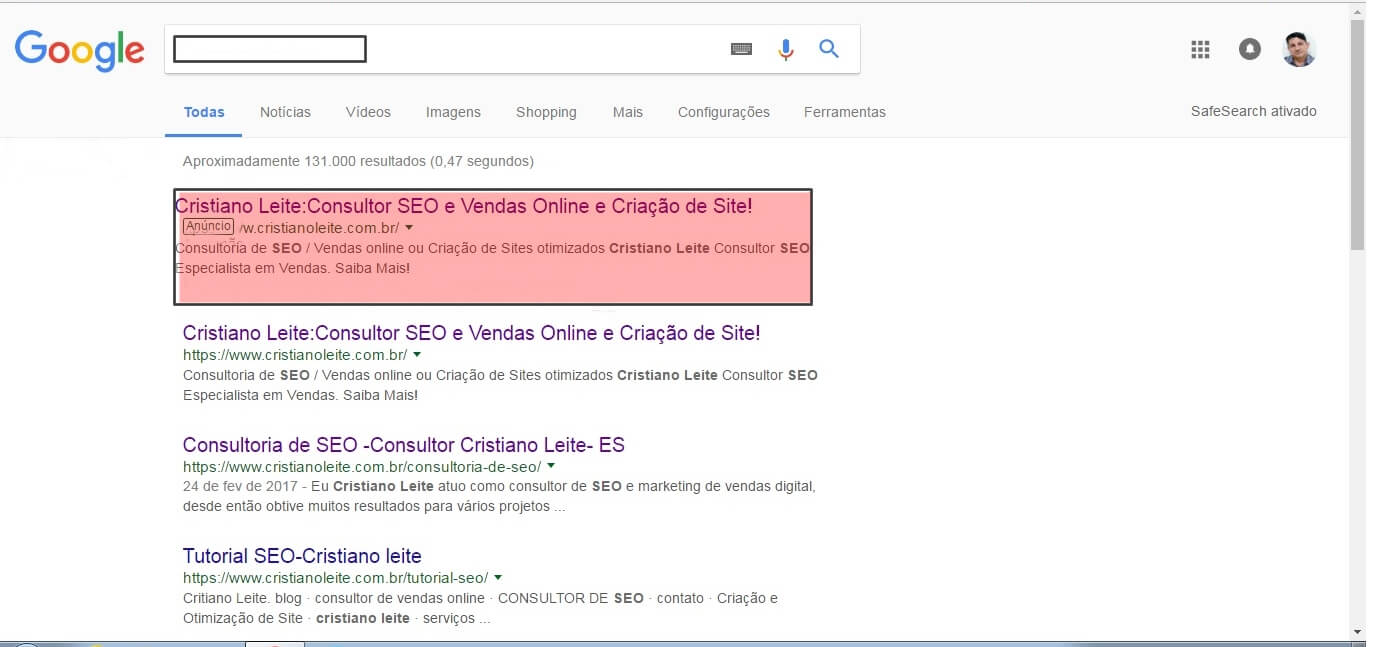Open Google notifications bell
The width and height of the screenshot is (1374, 647).
[x=1250, y=49]
